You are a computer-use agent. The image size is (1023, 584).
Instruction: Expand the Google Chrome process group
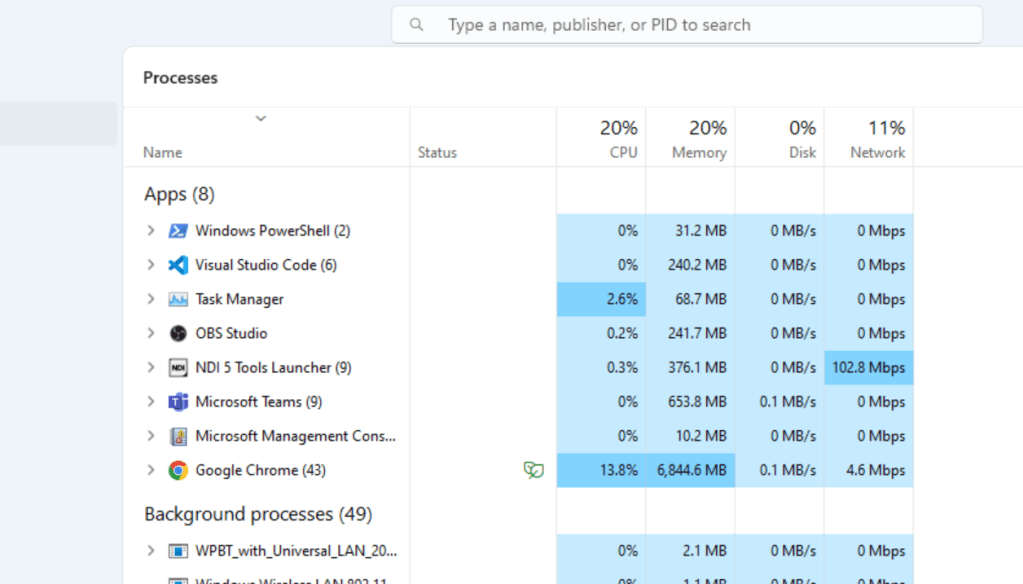151,470
